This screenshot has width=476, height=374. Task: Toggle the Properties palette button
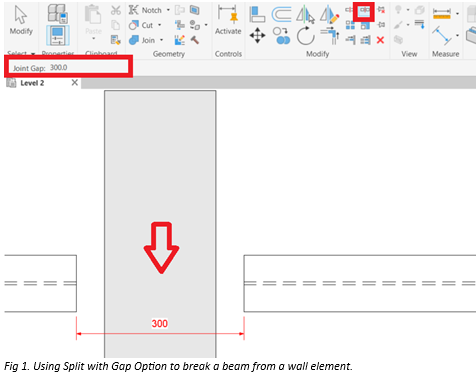click(58, 35)
